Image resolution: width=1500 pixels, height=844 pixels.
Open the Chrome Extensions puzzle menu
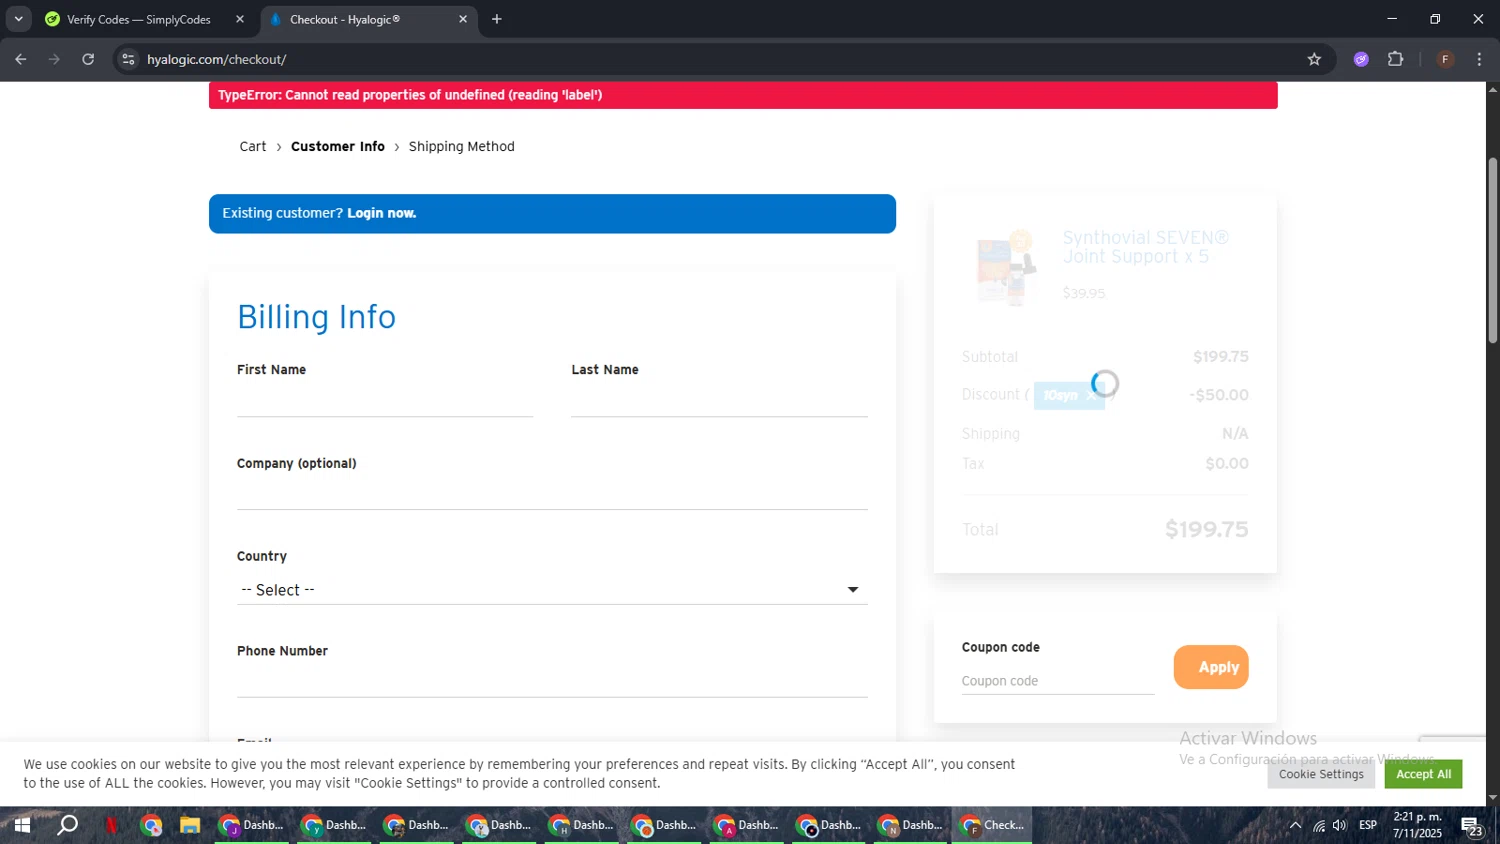click(1396, 59)
